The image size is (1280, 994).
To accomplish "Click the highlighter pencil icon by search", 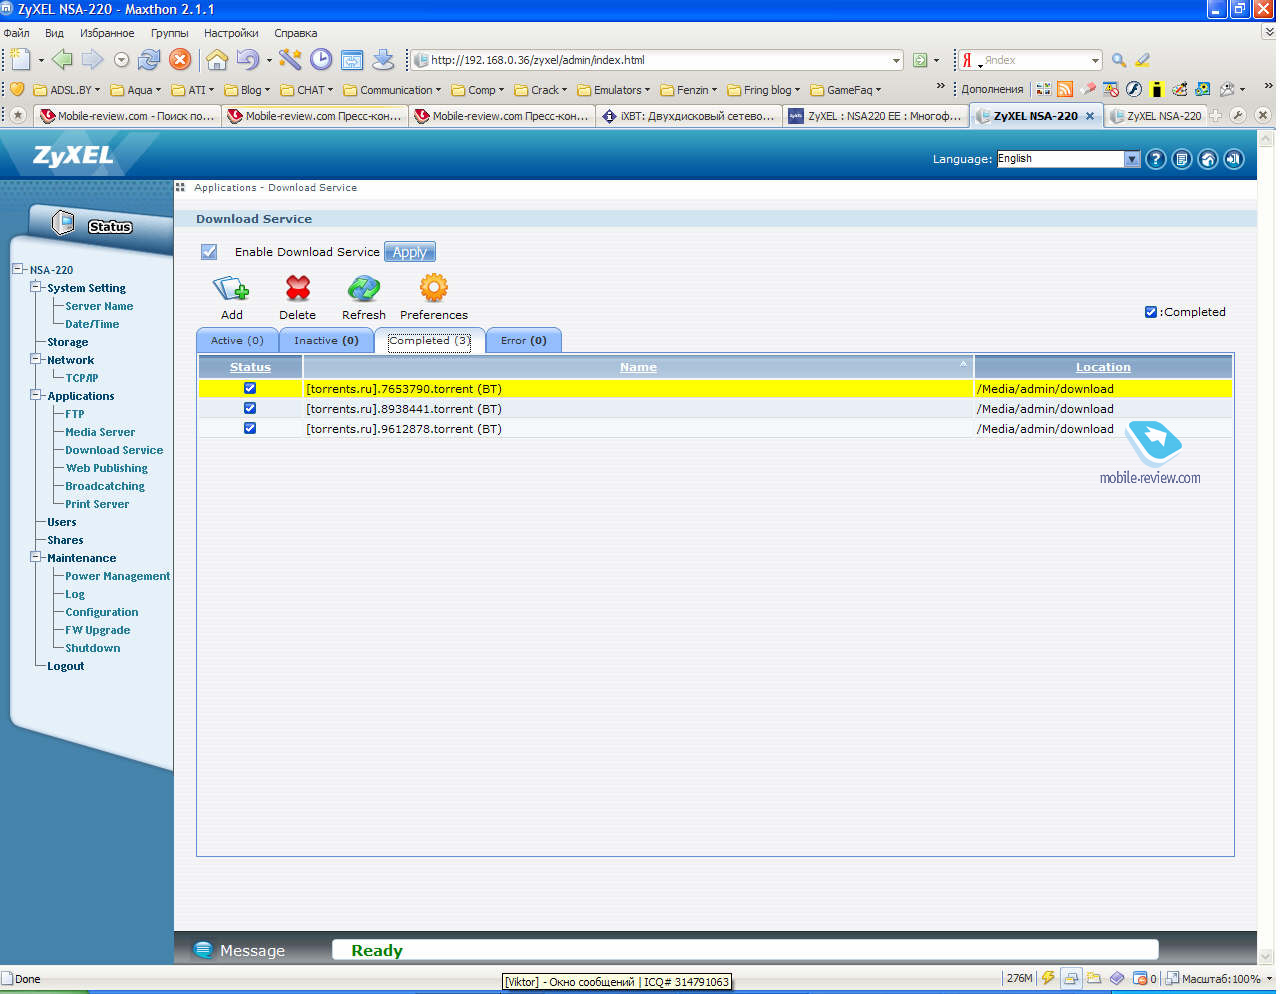I will click(1143, 60).
